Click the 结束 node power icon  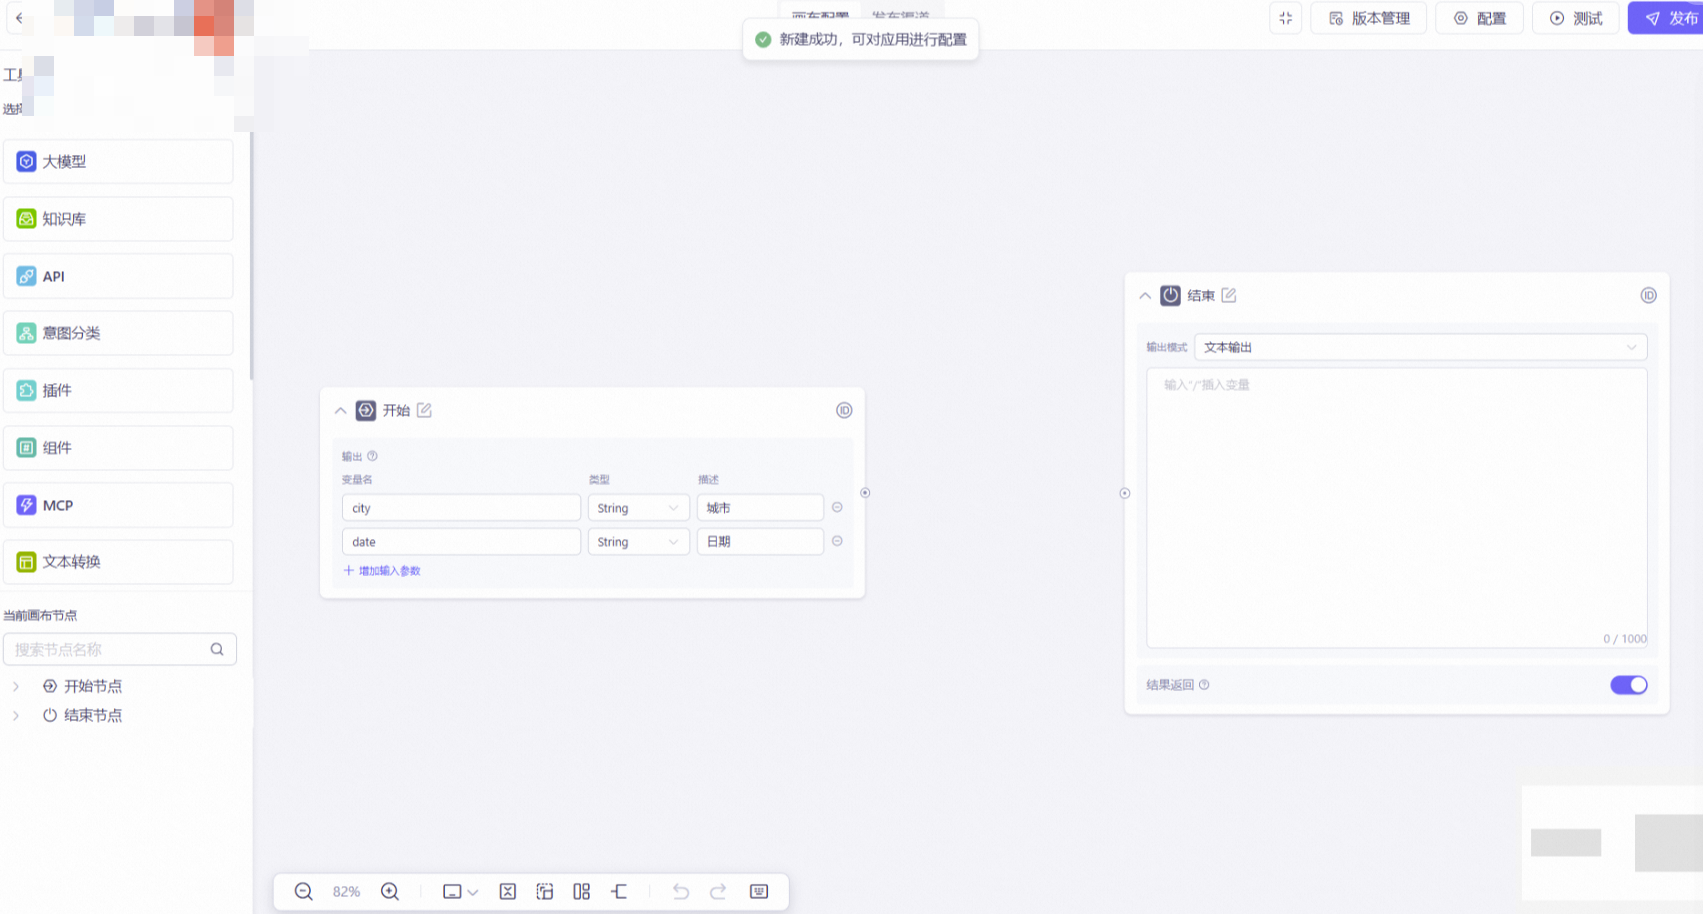coord(1170,295)
